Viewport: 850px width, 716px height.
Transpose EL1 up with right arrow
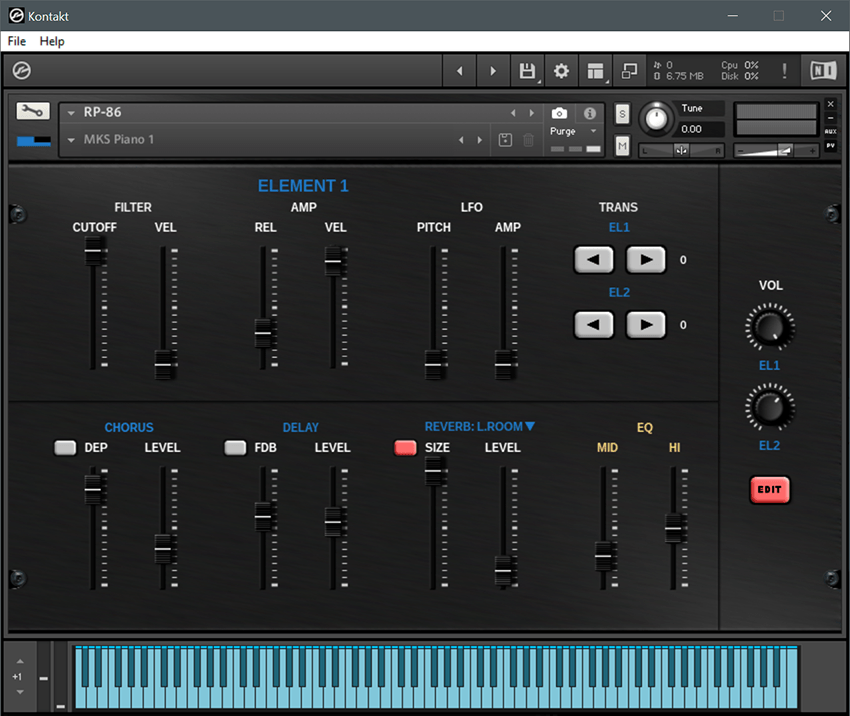[x=646, y=260]
